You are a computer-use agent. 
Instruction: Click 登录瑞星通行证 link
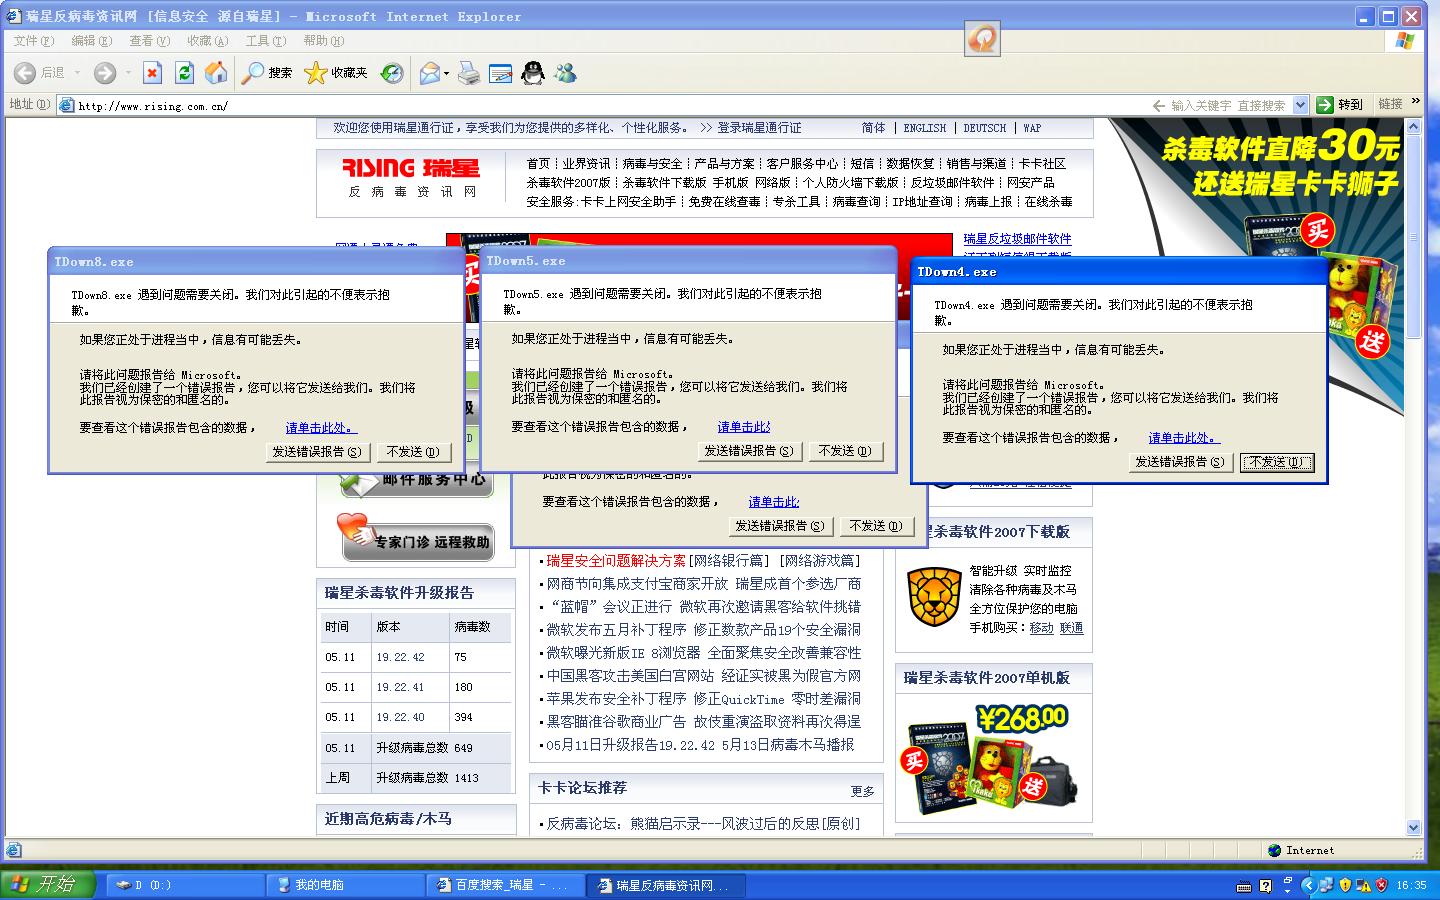pyautogui.click(x=759, y=128)
